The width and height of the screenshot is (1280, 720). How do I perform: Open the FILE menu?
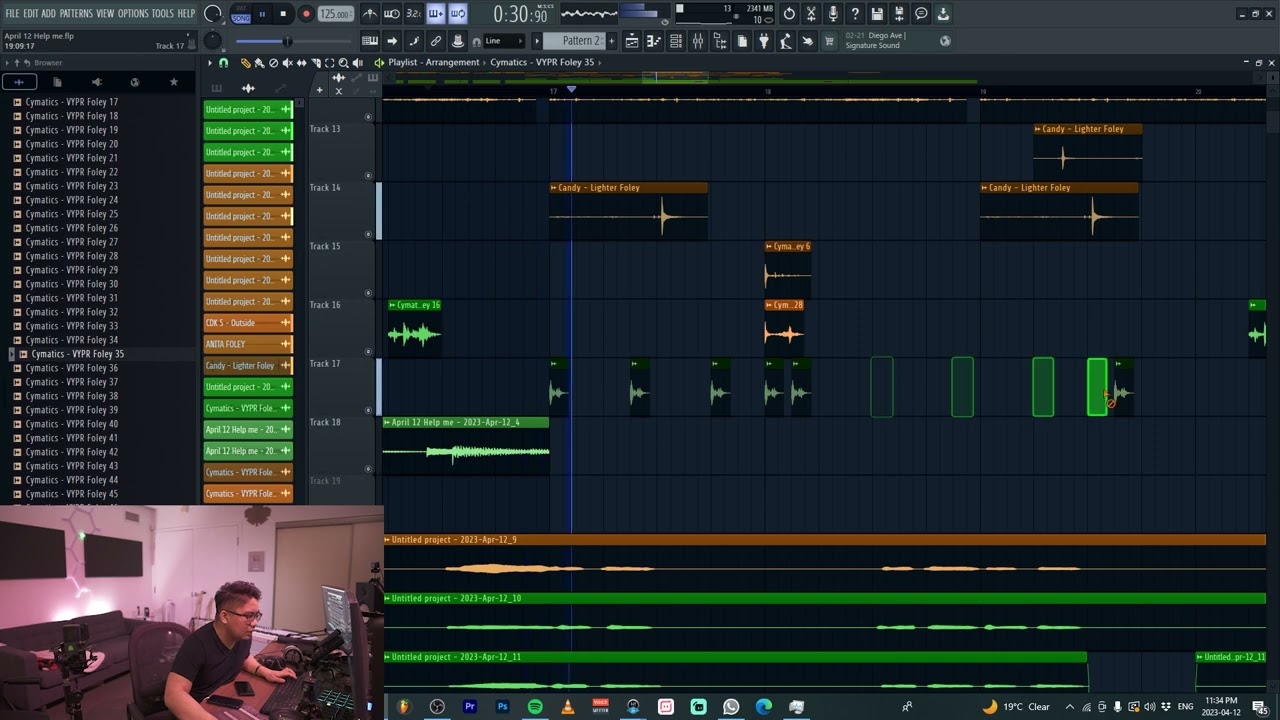[12, 14]
